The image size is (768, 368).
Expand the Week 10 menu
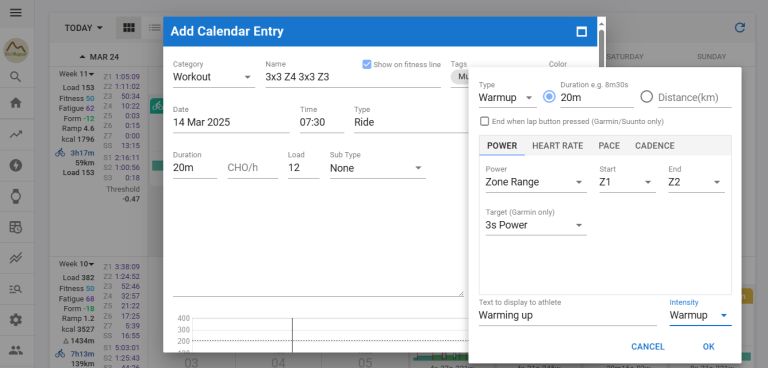[76, 264]
